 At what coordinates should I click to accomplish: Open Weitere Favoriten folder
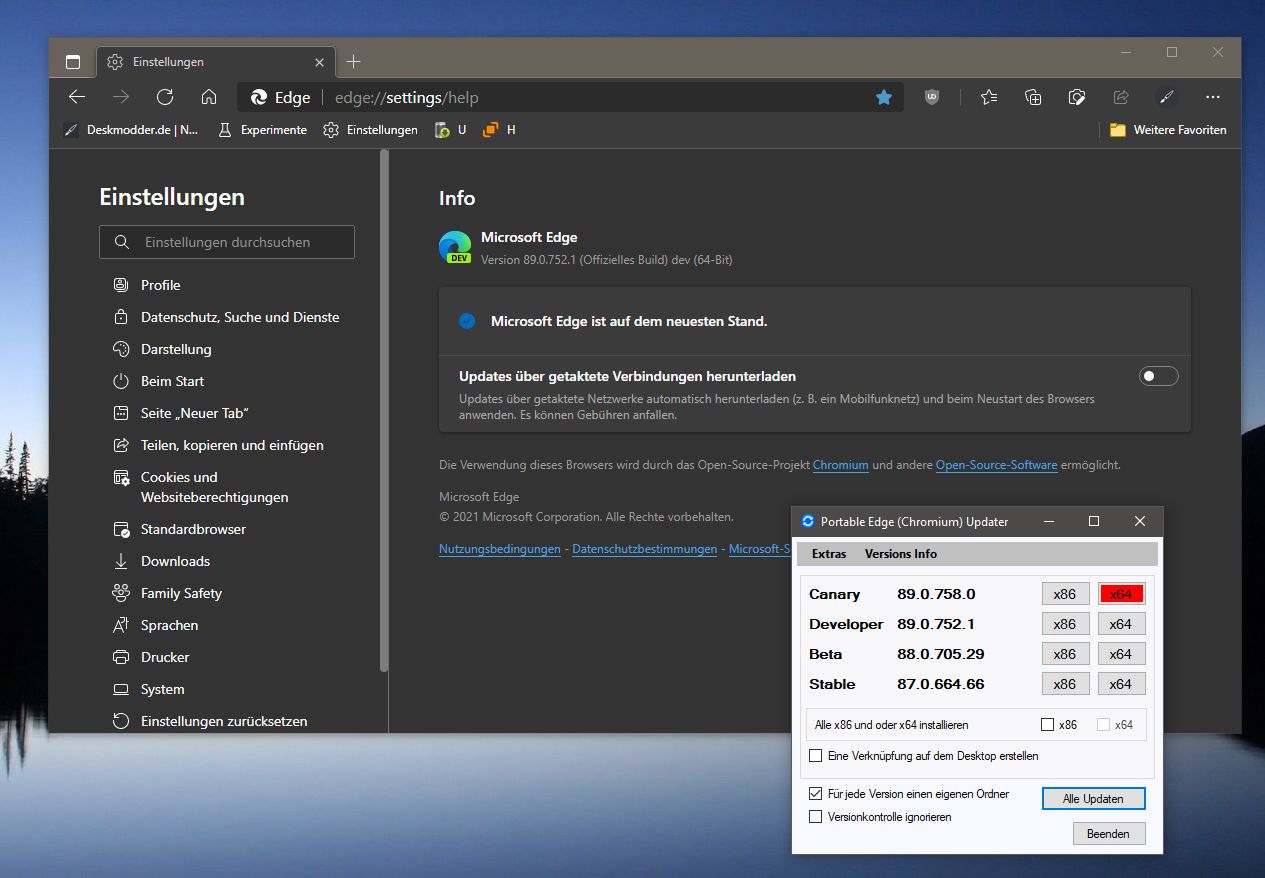click(x=1168, y=130)
